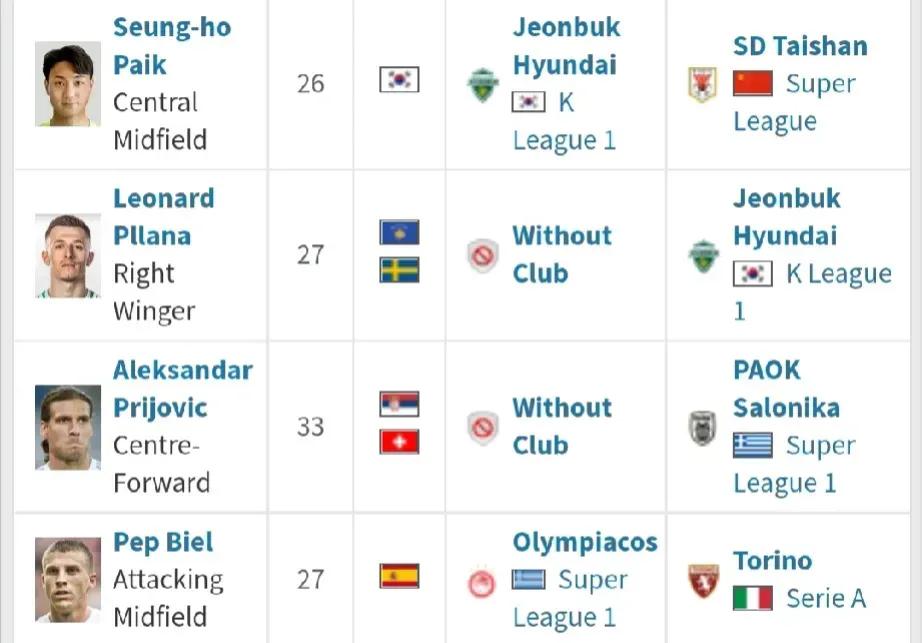
Task: Open the Serie A league link
Action: pyautogui.click(x=826, y=598)
